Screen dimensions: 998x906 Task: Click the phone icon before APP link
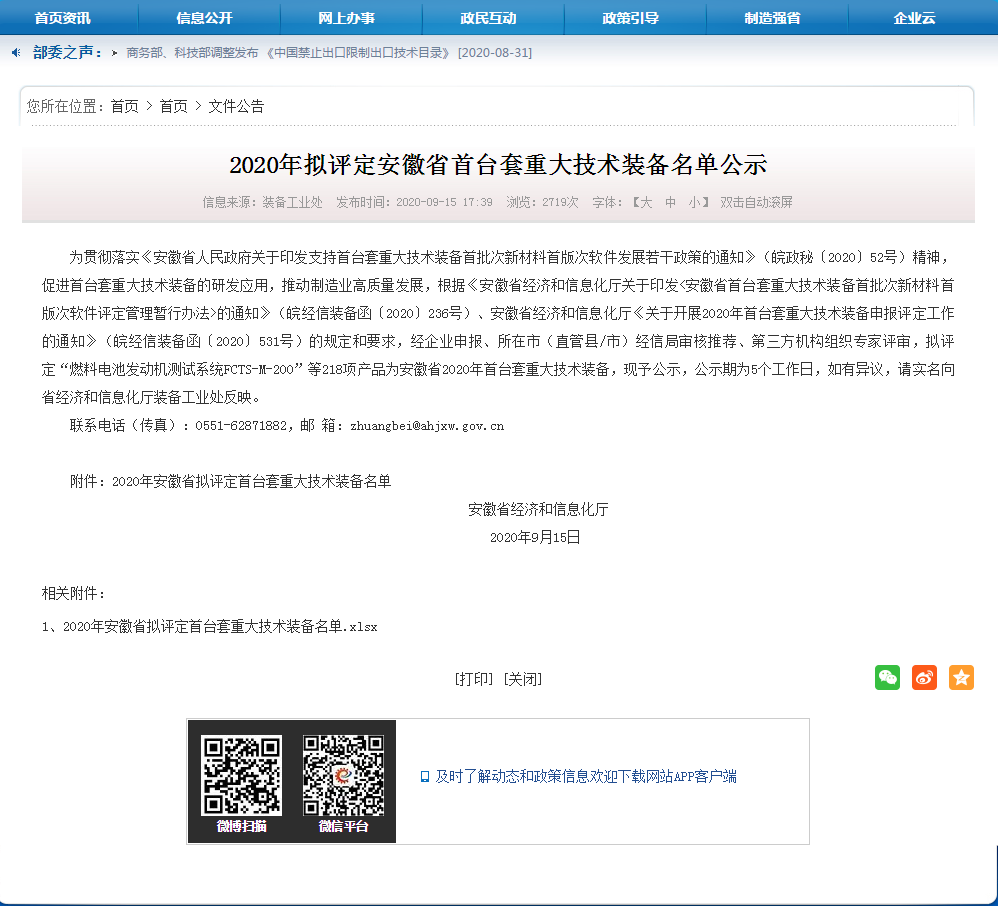425,777
